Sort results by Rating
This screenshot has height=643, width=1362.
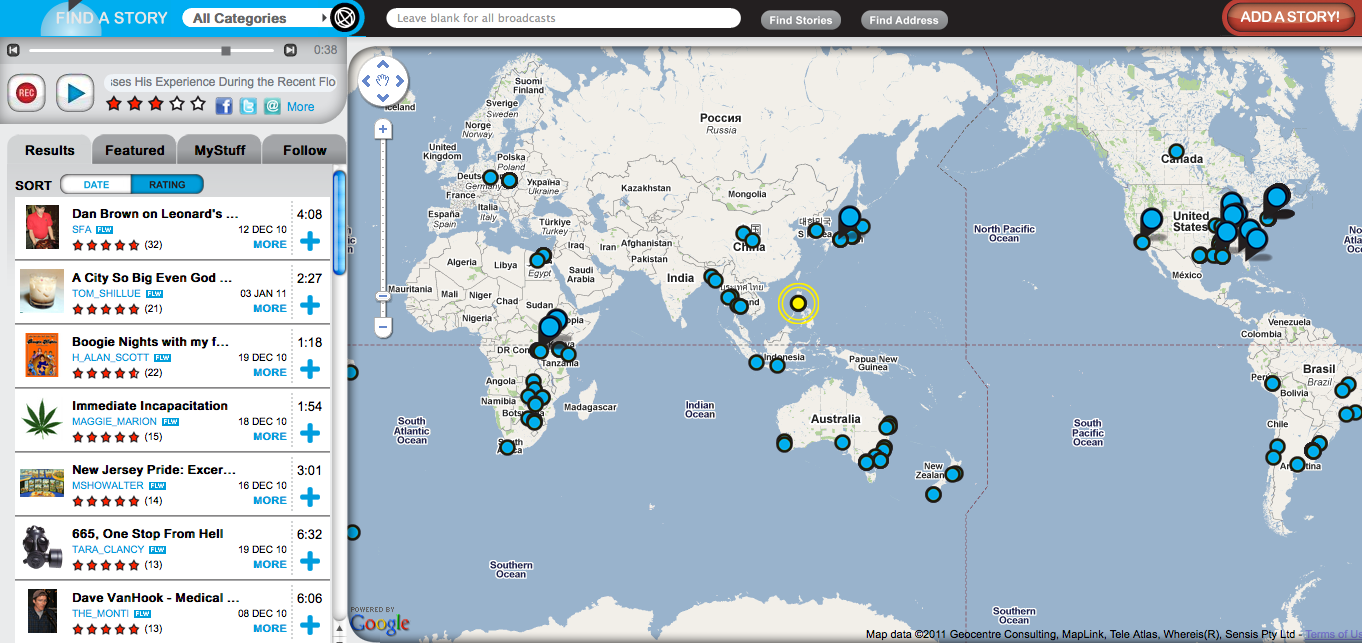(x=167, y=185)
